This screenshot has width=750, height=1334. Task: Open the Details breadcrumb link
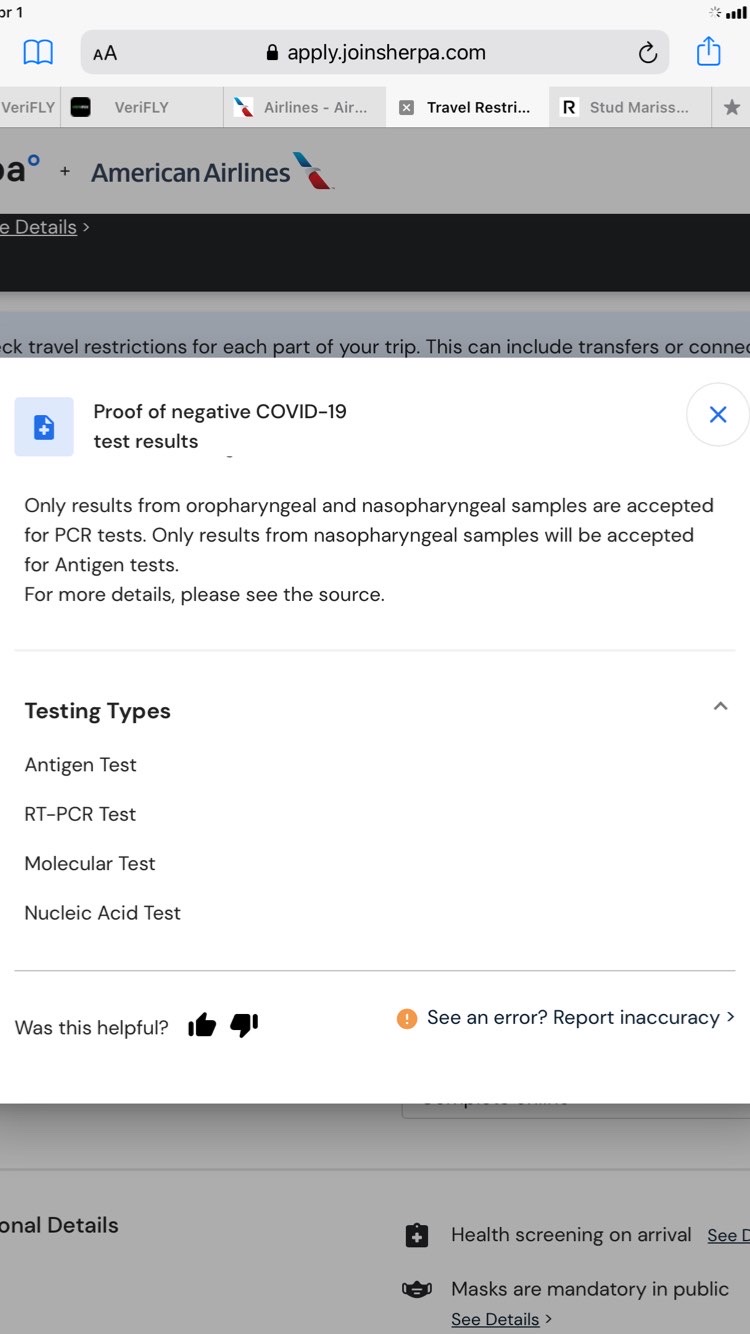[x=44, y=227]
